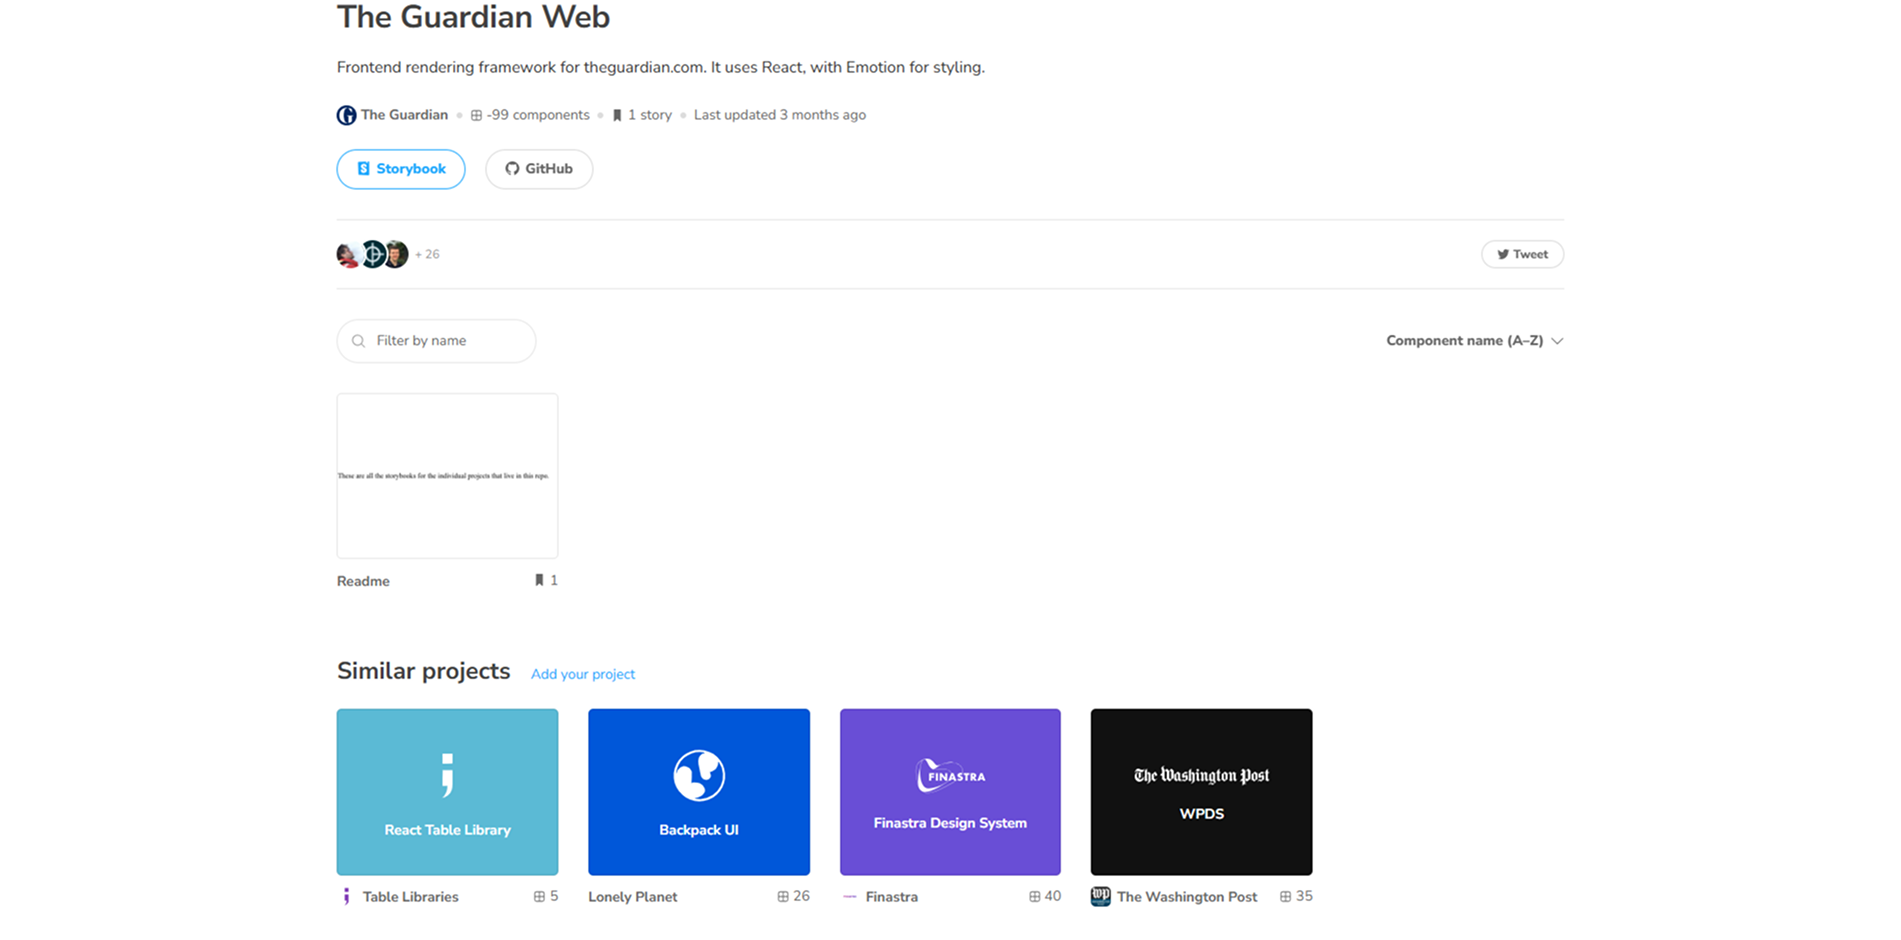Click The Guardian logo icon
1901x940 pixels.
click(346, 115)
